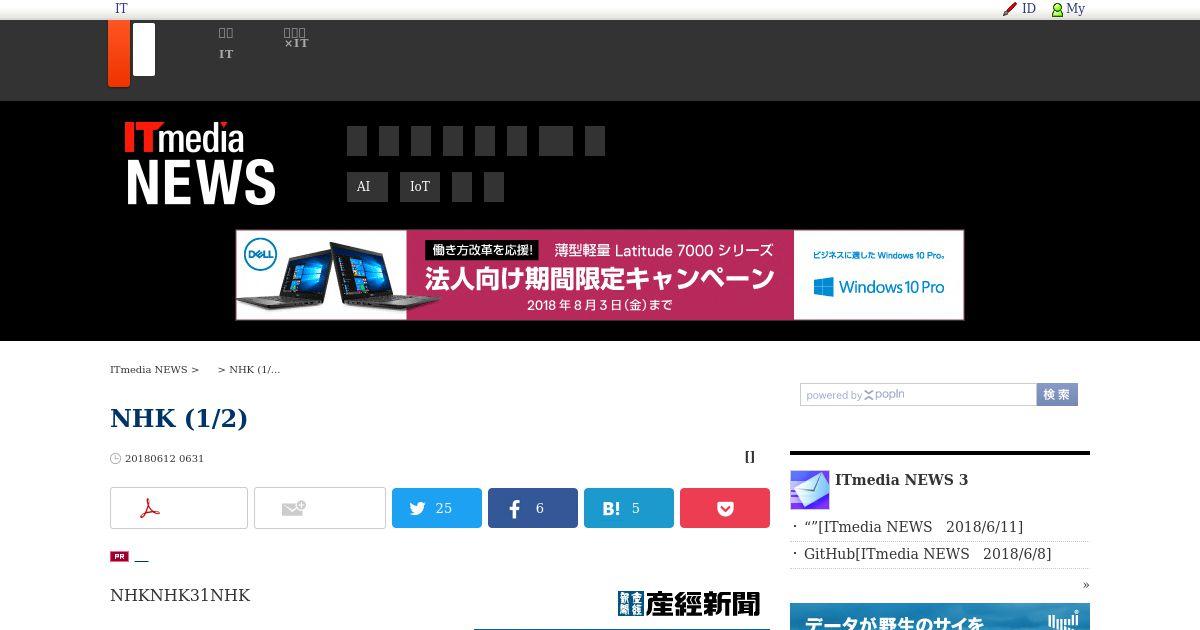Click the NHK (1/... breadcrumb entry

click(x=254, y=370)
